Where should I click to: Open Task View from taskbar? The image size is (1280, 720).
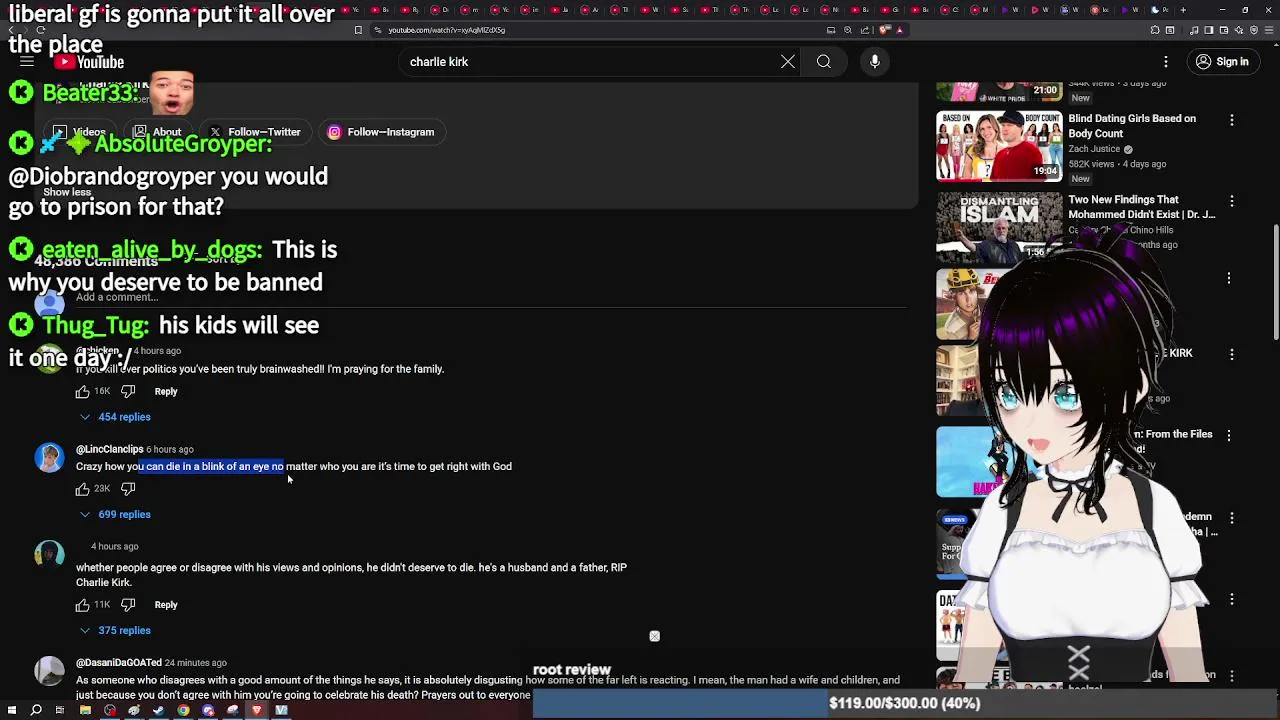click(60, 711)
